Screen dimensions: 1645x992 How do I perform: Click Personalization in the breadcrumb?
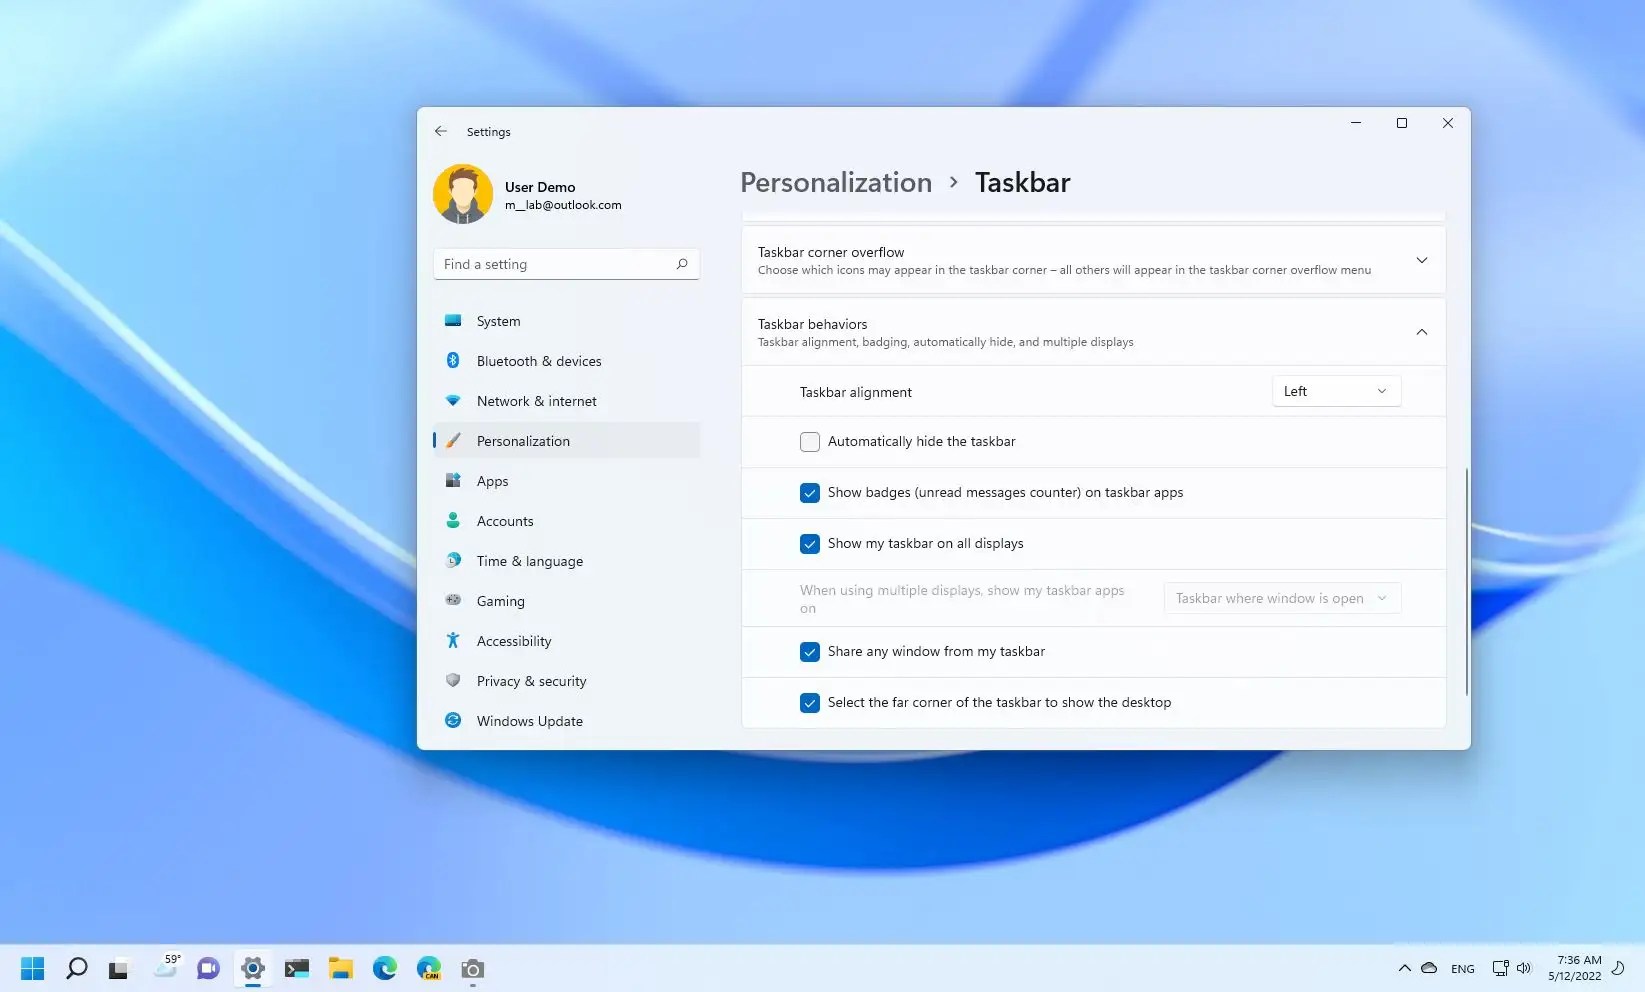click(x=835, y=182)
